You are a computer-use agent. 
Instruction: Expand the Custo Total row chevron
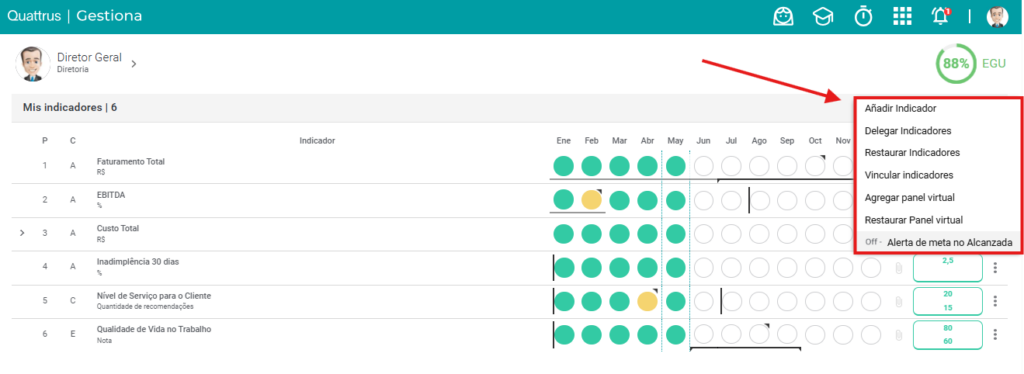[x=22, y=232]
